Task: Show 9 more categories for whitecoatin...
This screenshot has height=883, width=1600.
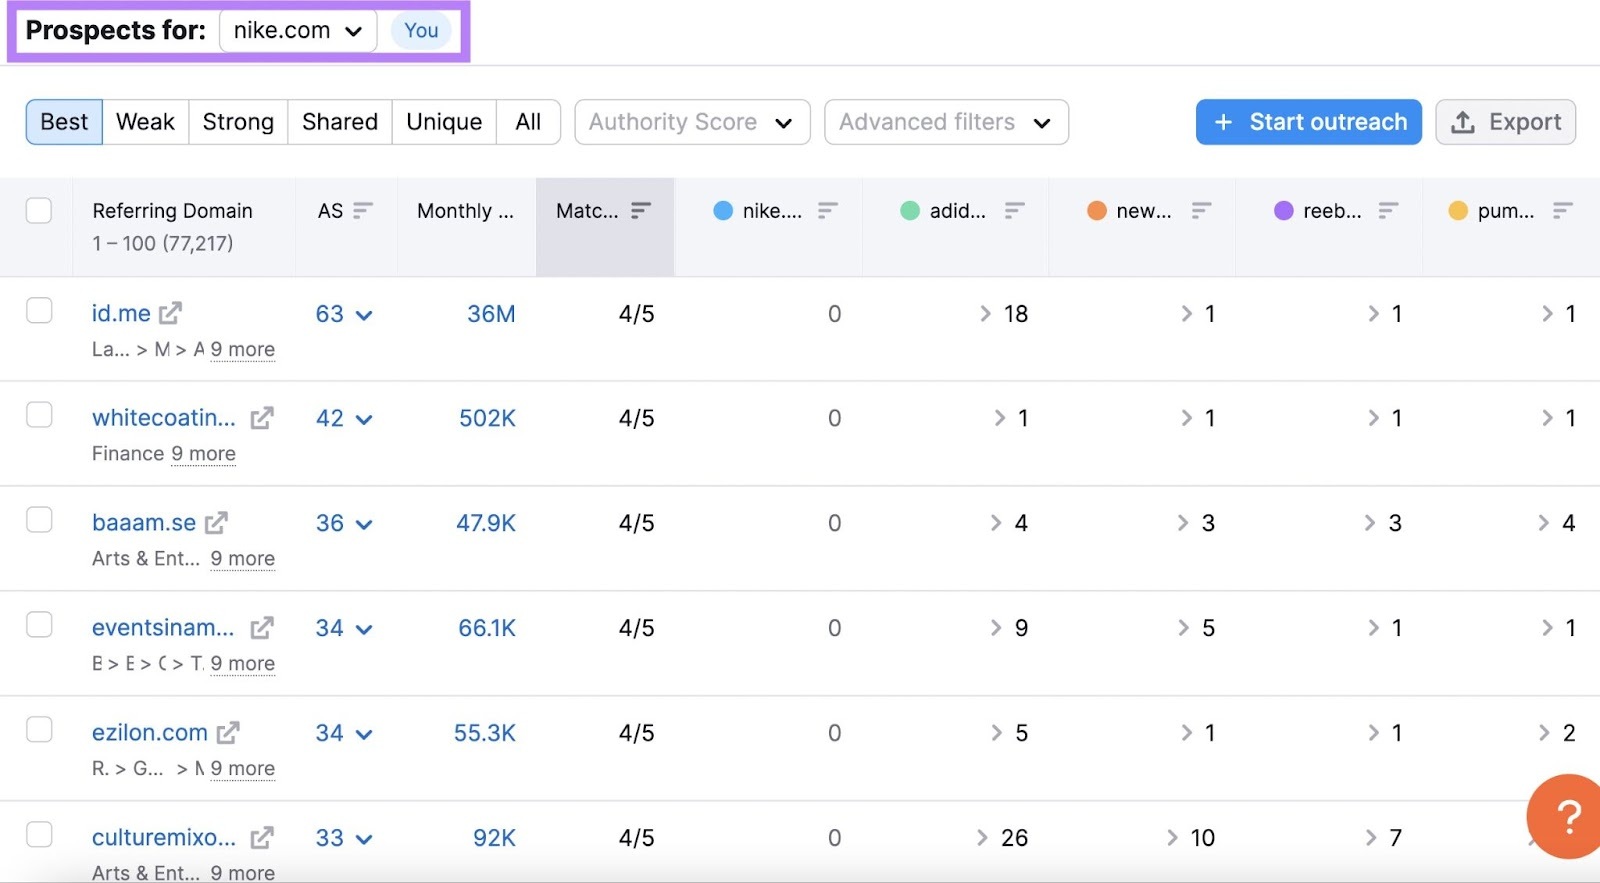Action: pos(203,454)
